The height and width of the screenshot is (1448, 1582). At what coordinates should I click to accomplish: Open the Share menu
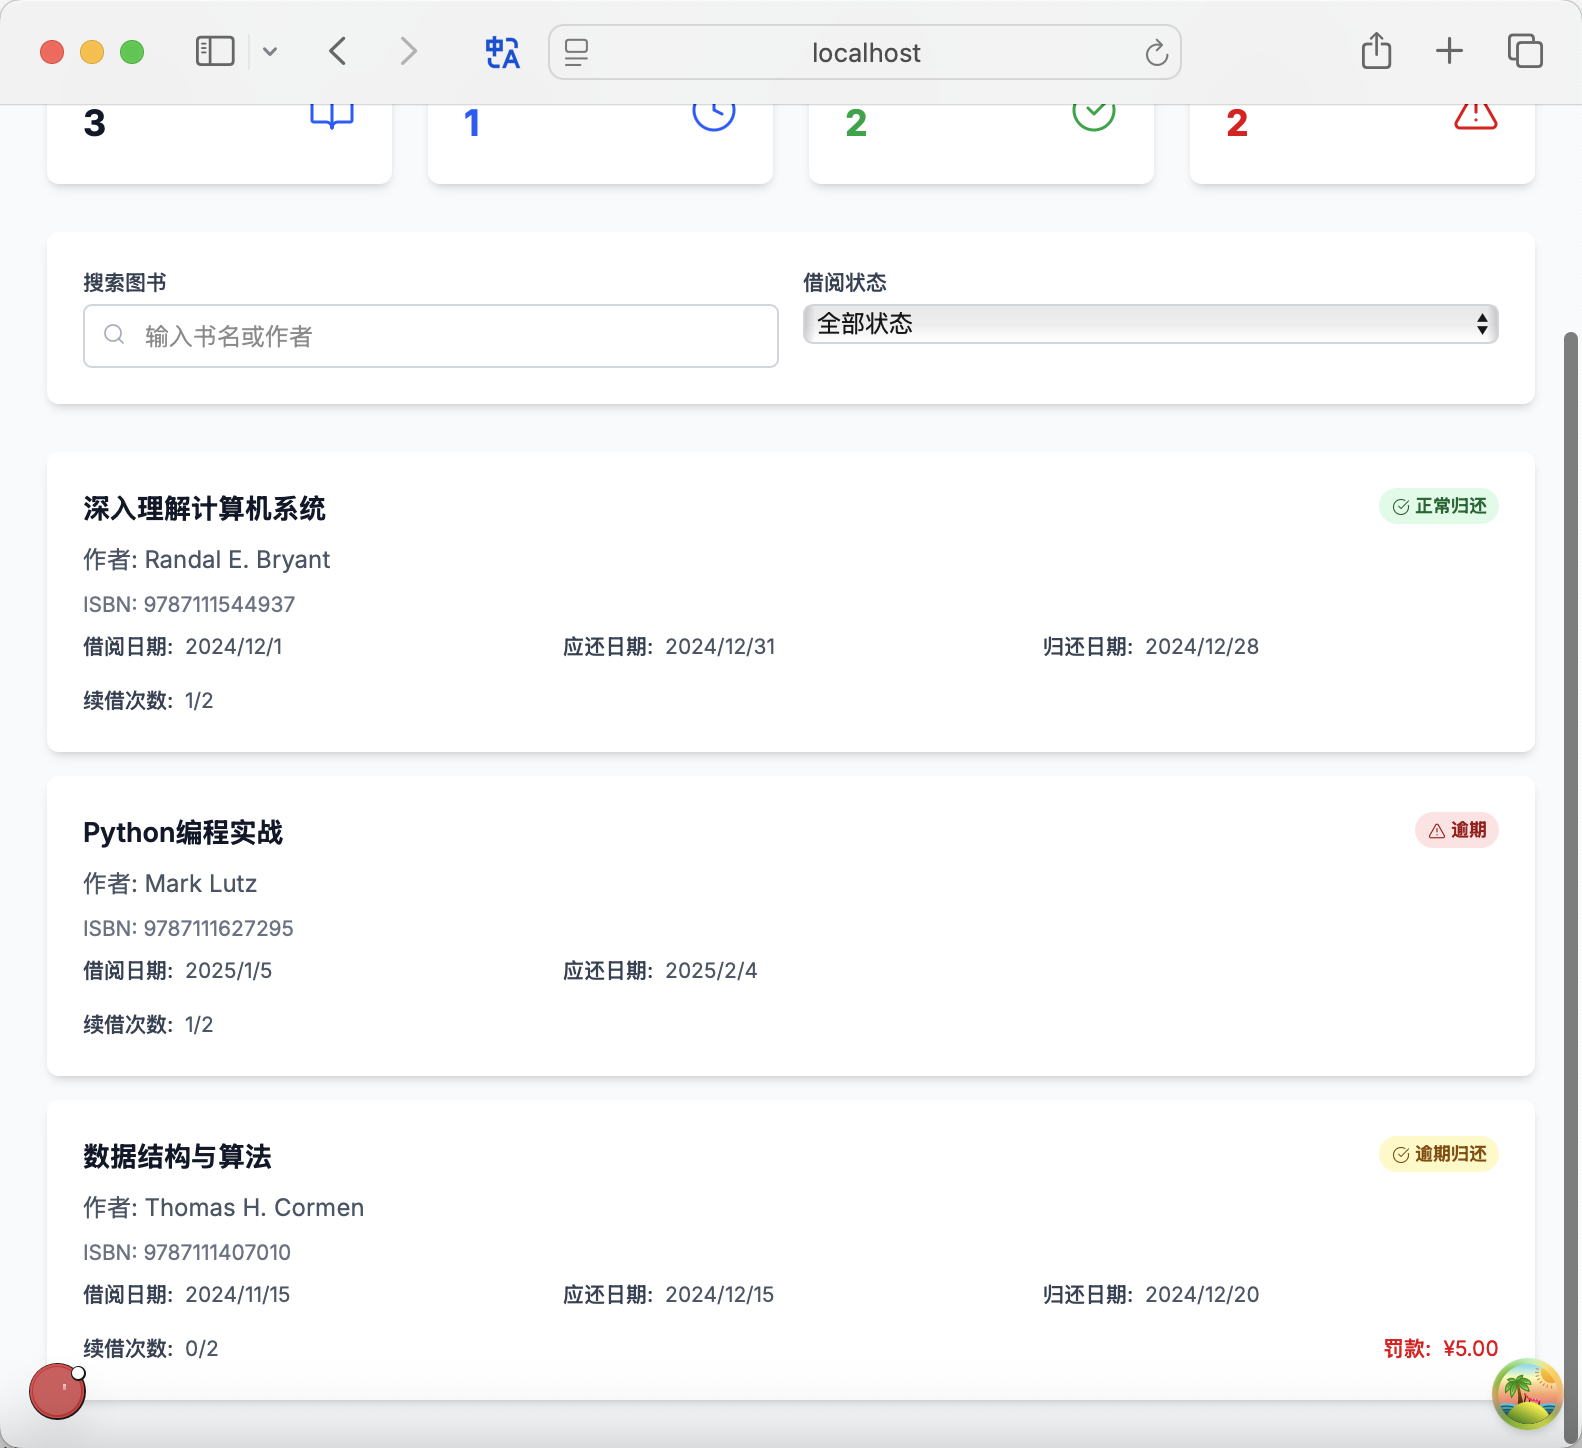(1376, 51)
